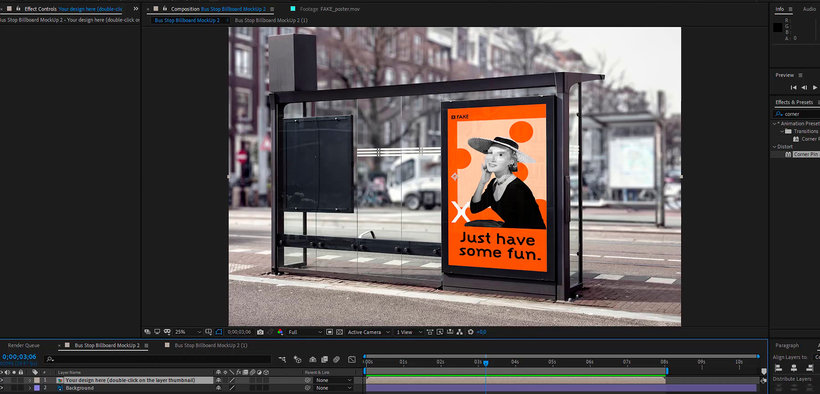This screenshot has width=820, height=394.
Task: Select the Info panel tab
Action: tap(779, 9)
